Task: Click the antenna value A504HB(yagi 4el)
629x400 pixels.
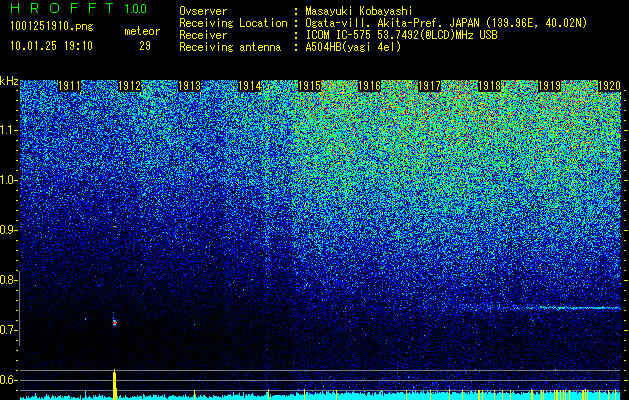Action: coord(353,47)
